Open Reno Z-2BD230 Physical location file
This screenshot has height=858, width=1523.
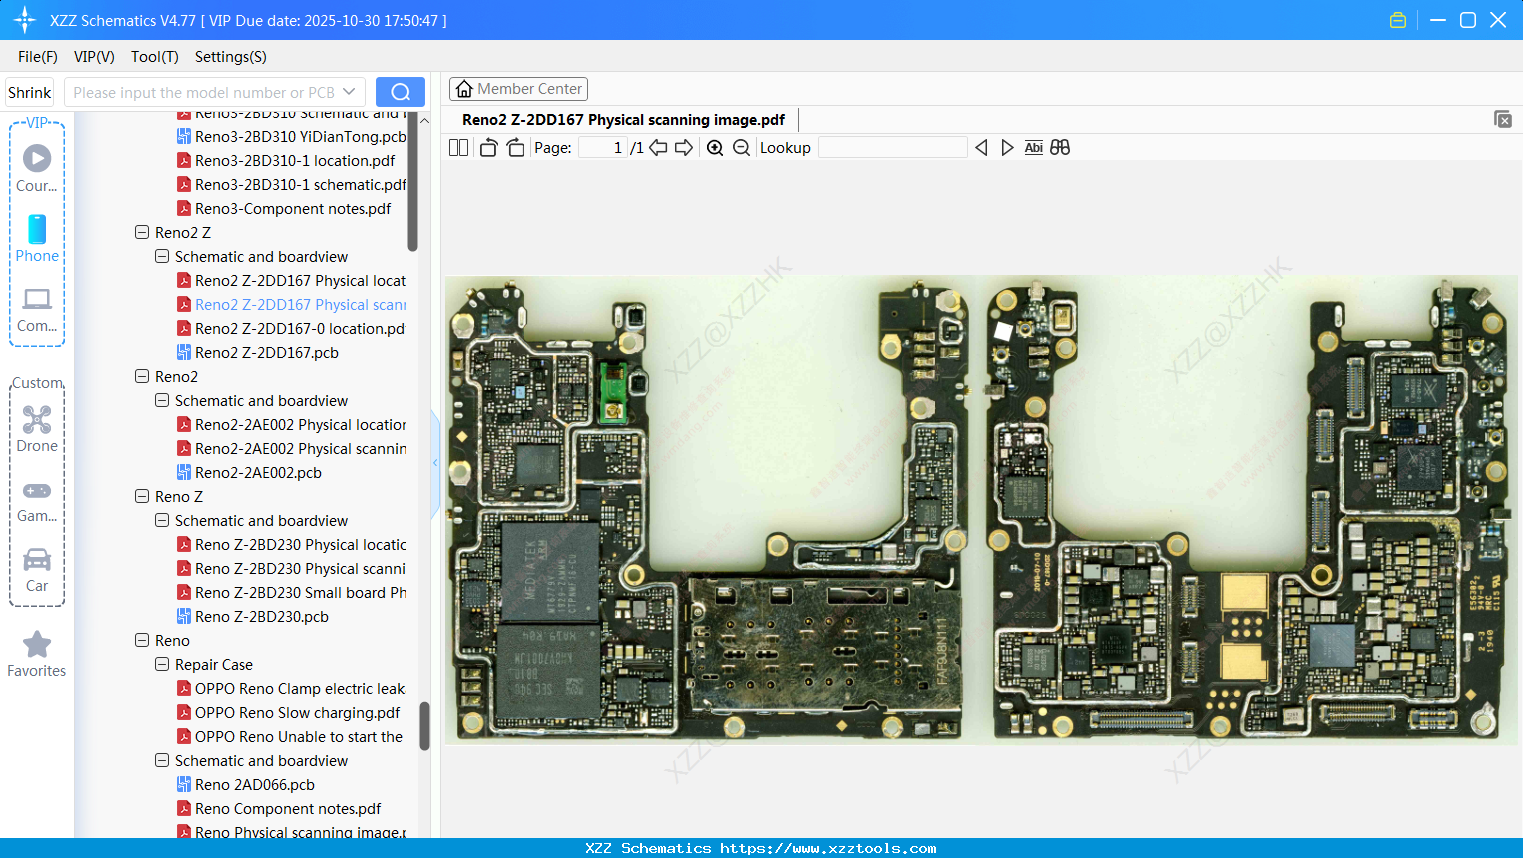point(292,544)
